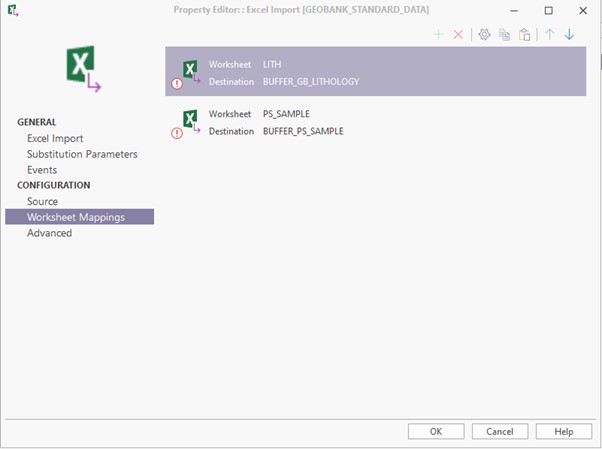Click the paste clipboard icon
The height and width of the screenshot is (449, 602).
524,34
